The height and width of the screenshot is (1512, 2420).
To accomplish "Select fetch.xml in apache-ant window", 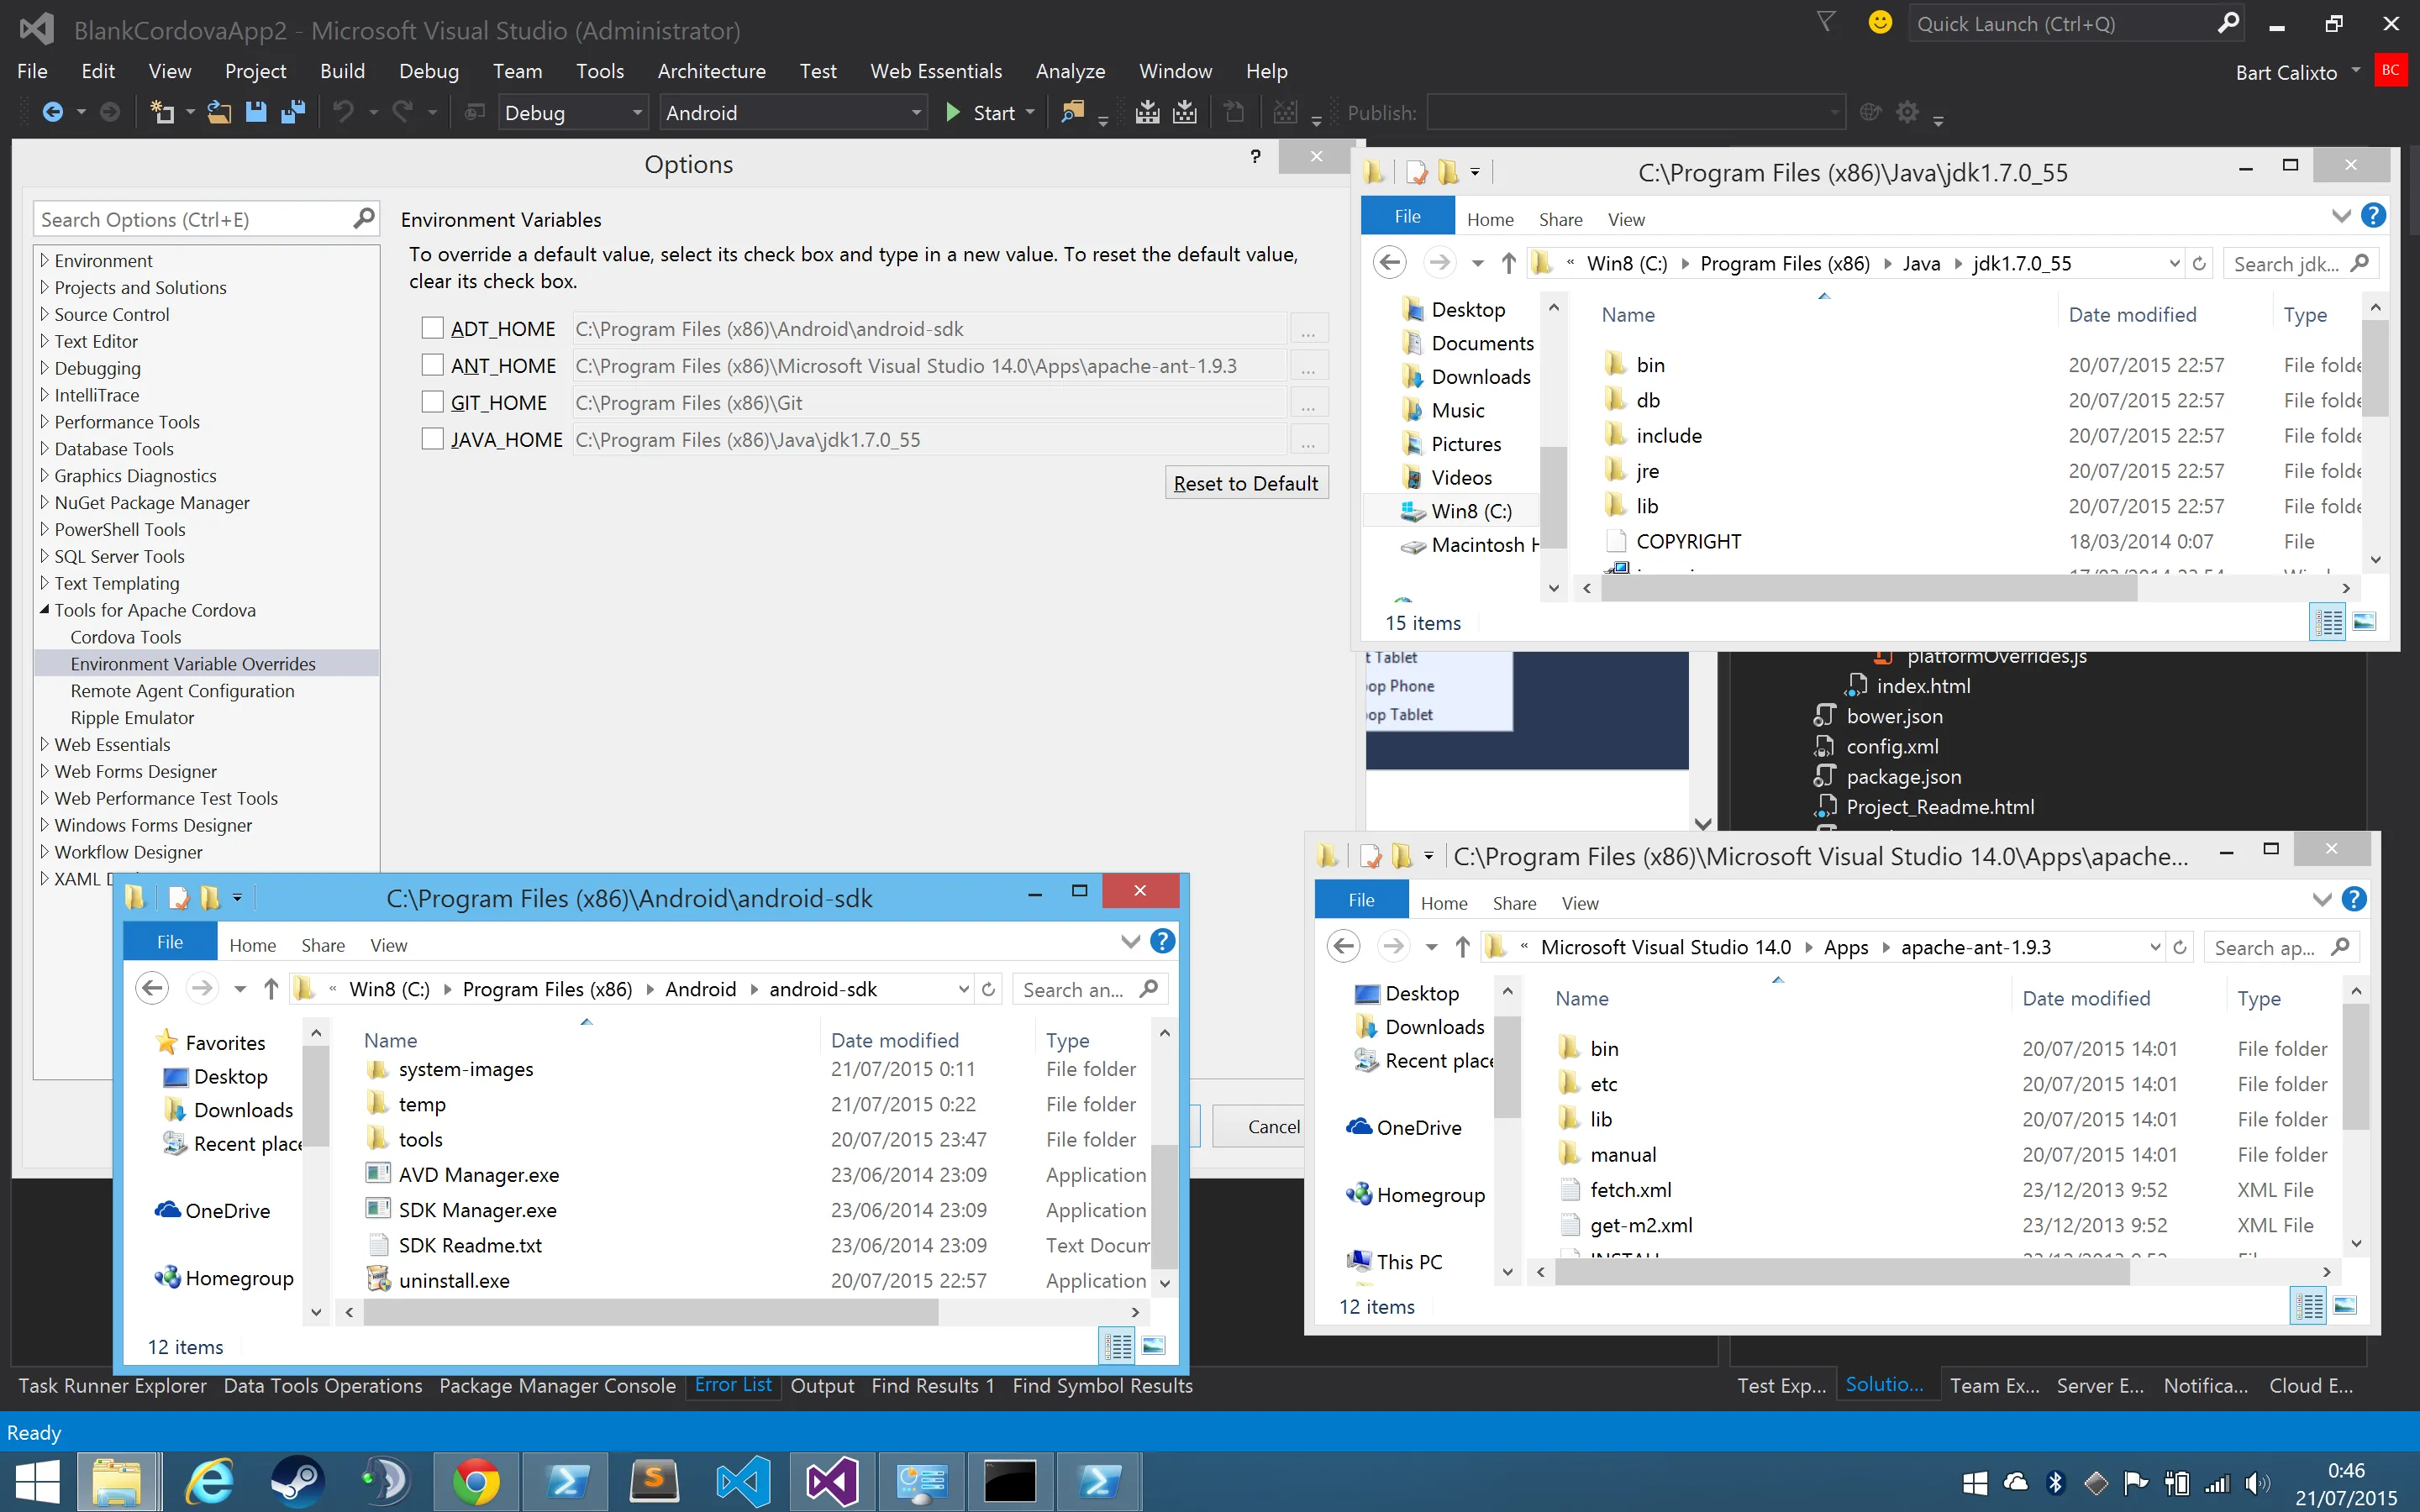I will tap(1630, 1190).
